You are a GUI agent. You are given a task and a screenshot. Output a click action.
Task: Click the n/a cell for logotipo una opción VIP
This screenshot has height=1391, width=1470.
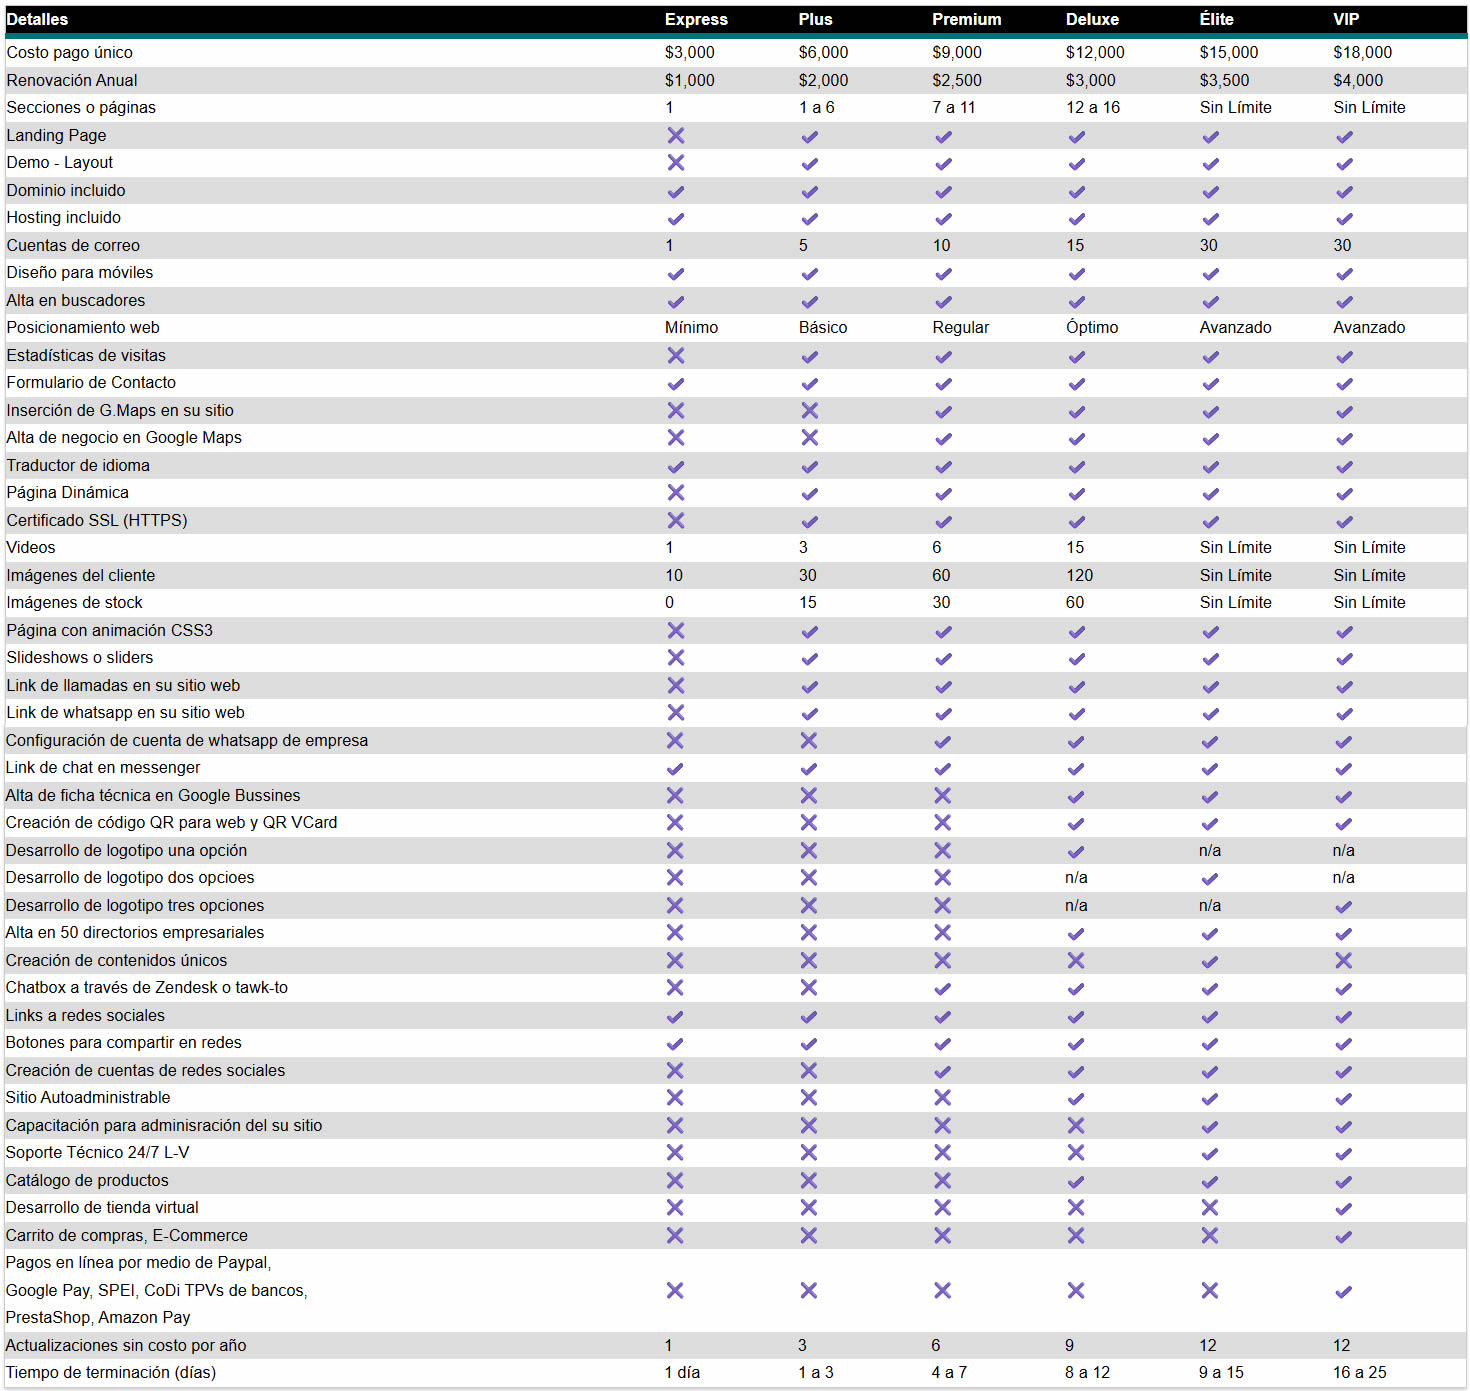[x=1343, y=850]
